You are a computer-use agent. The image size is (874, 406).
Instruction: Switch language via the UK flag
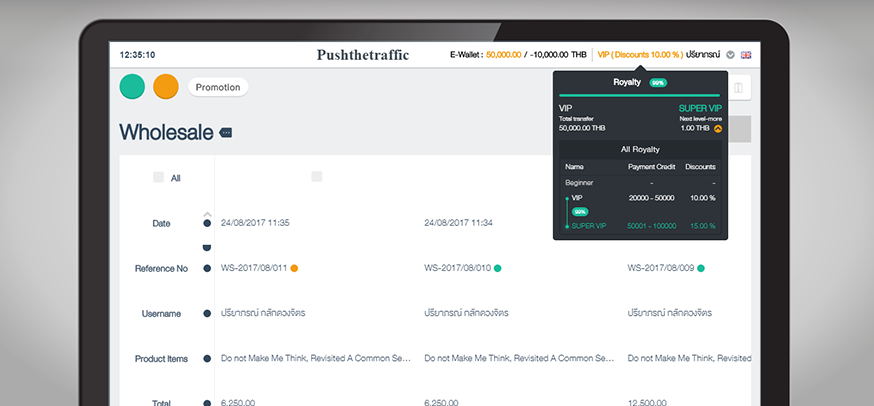(746, 55)
